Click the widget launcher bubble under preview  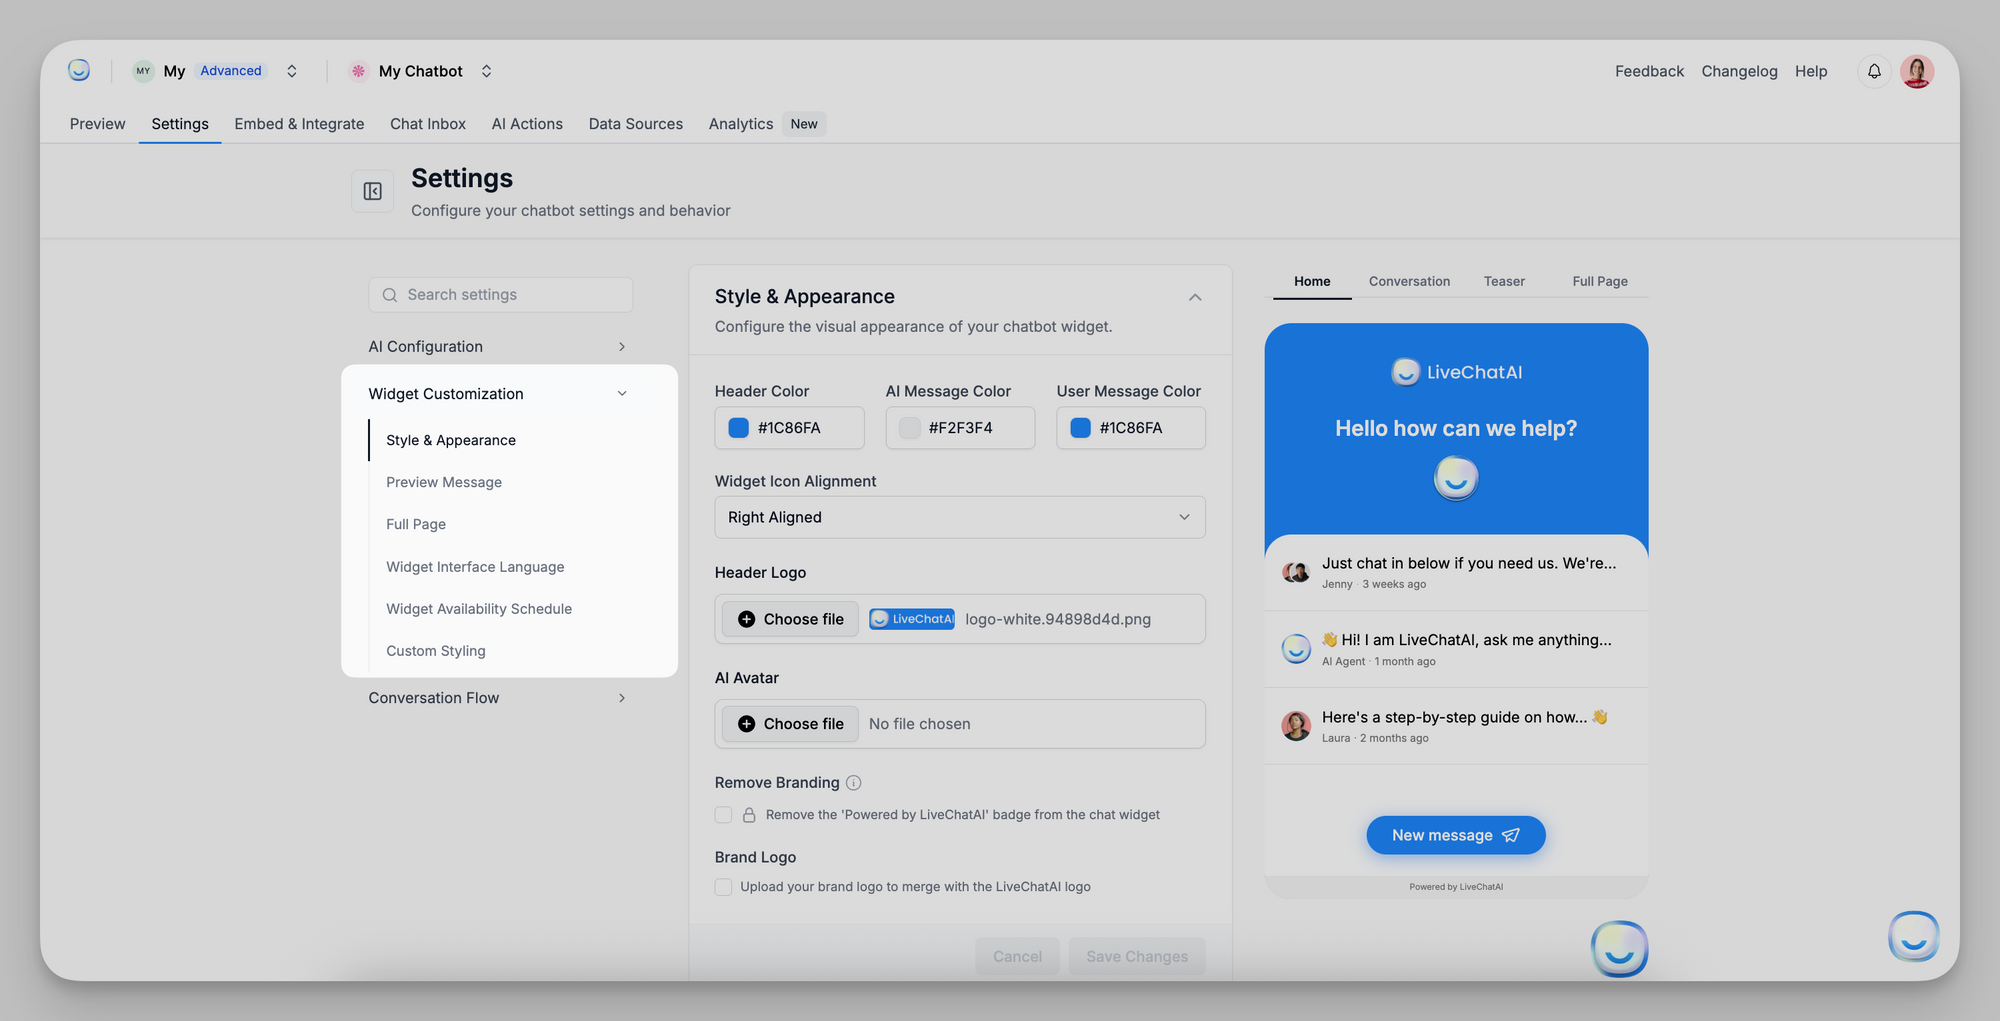click(1619, 948)
